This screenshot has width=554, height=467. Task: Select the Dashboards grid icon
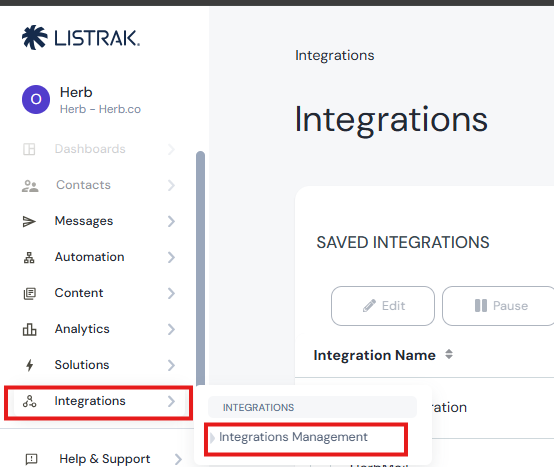[29, 149]
